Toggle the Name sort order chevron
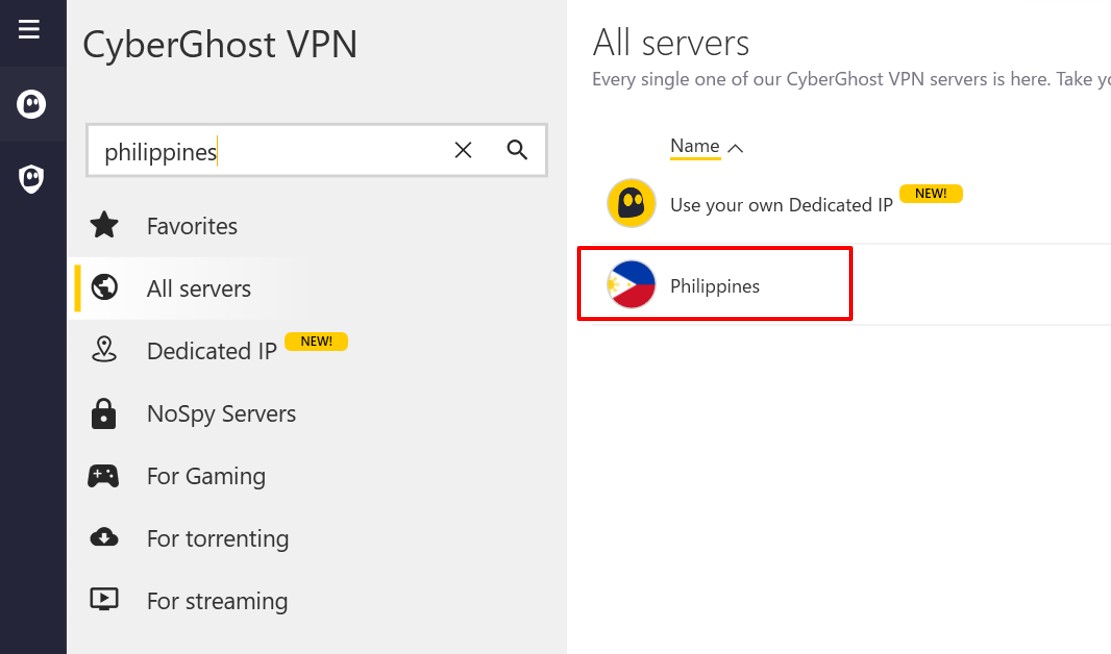The height and width of the screenshot is (654, 1111). tap(736, 147)
